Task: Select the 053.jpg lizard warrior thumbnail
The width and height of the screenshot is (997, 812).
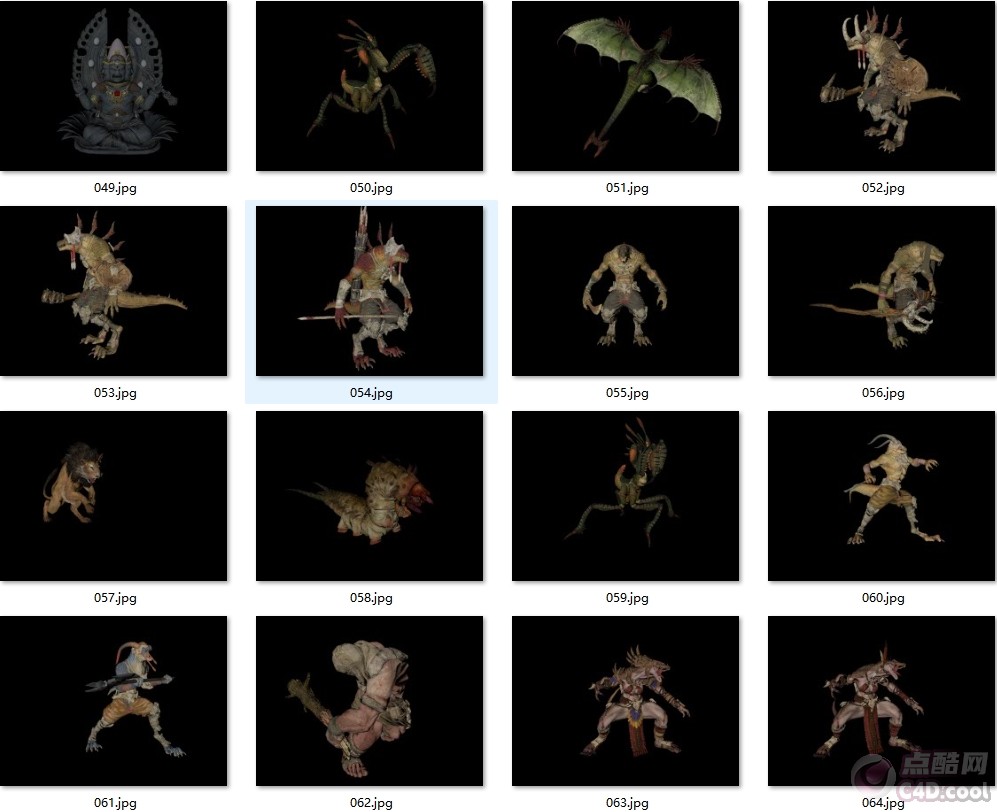Action: [113, 291]
